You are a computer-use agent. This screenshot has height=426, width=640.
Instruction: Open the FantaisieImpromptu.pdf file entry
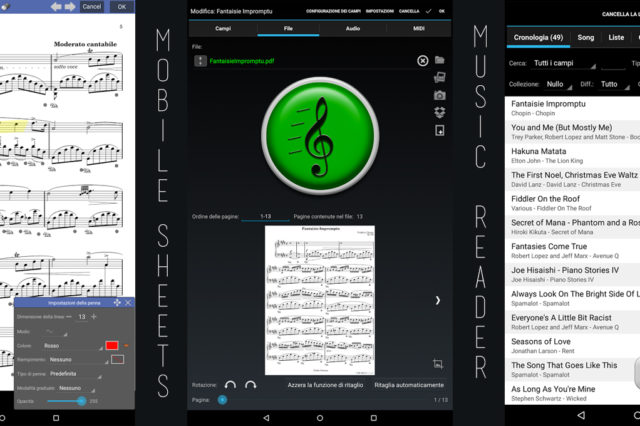click(242, 61)
